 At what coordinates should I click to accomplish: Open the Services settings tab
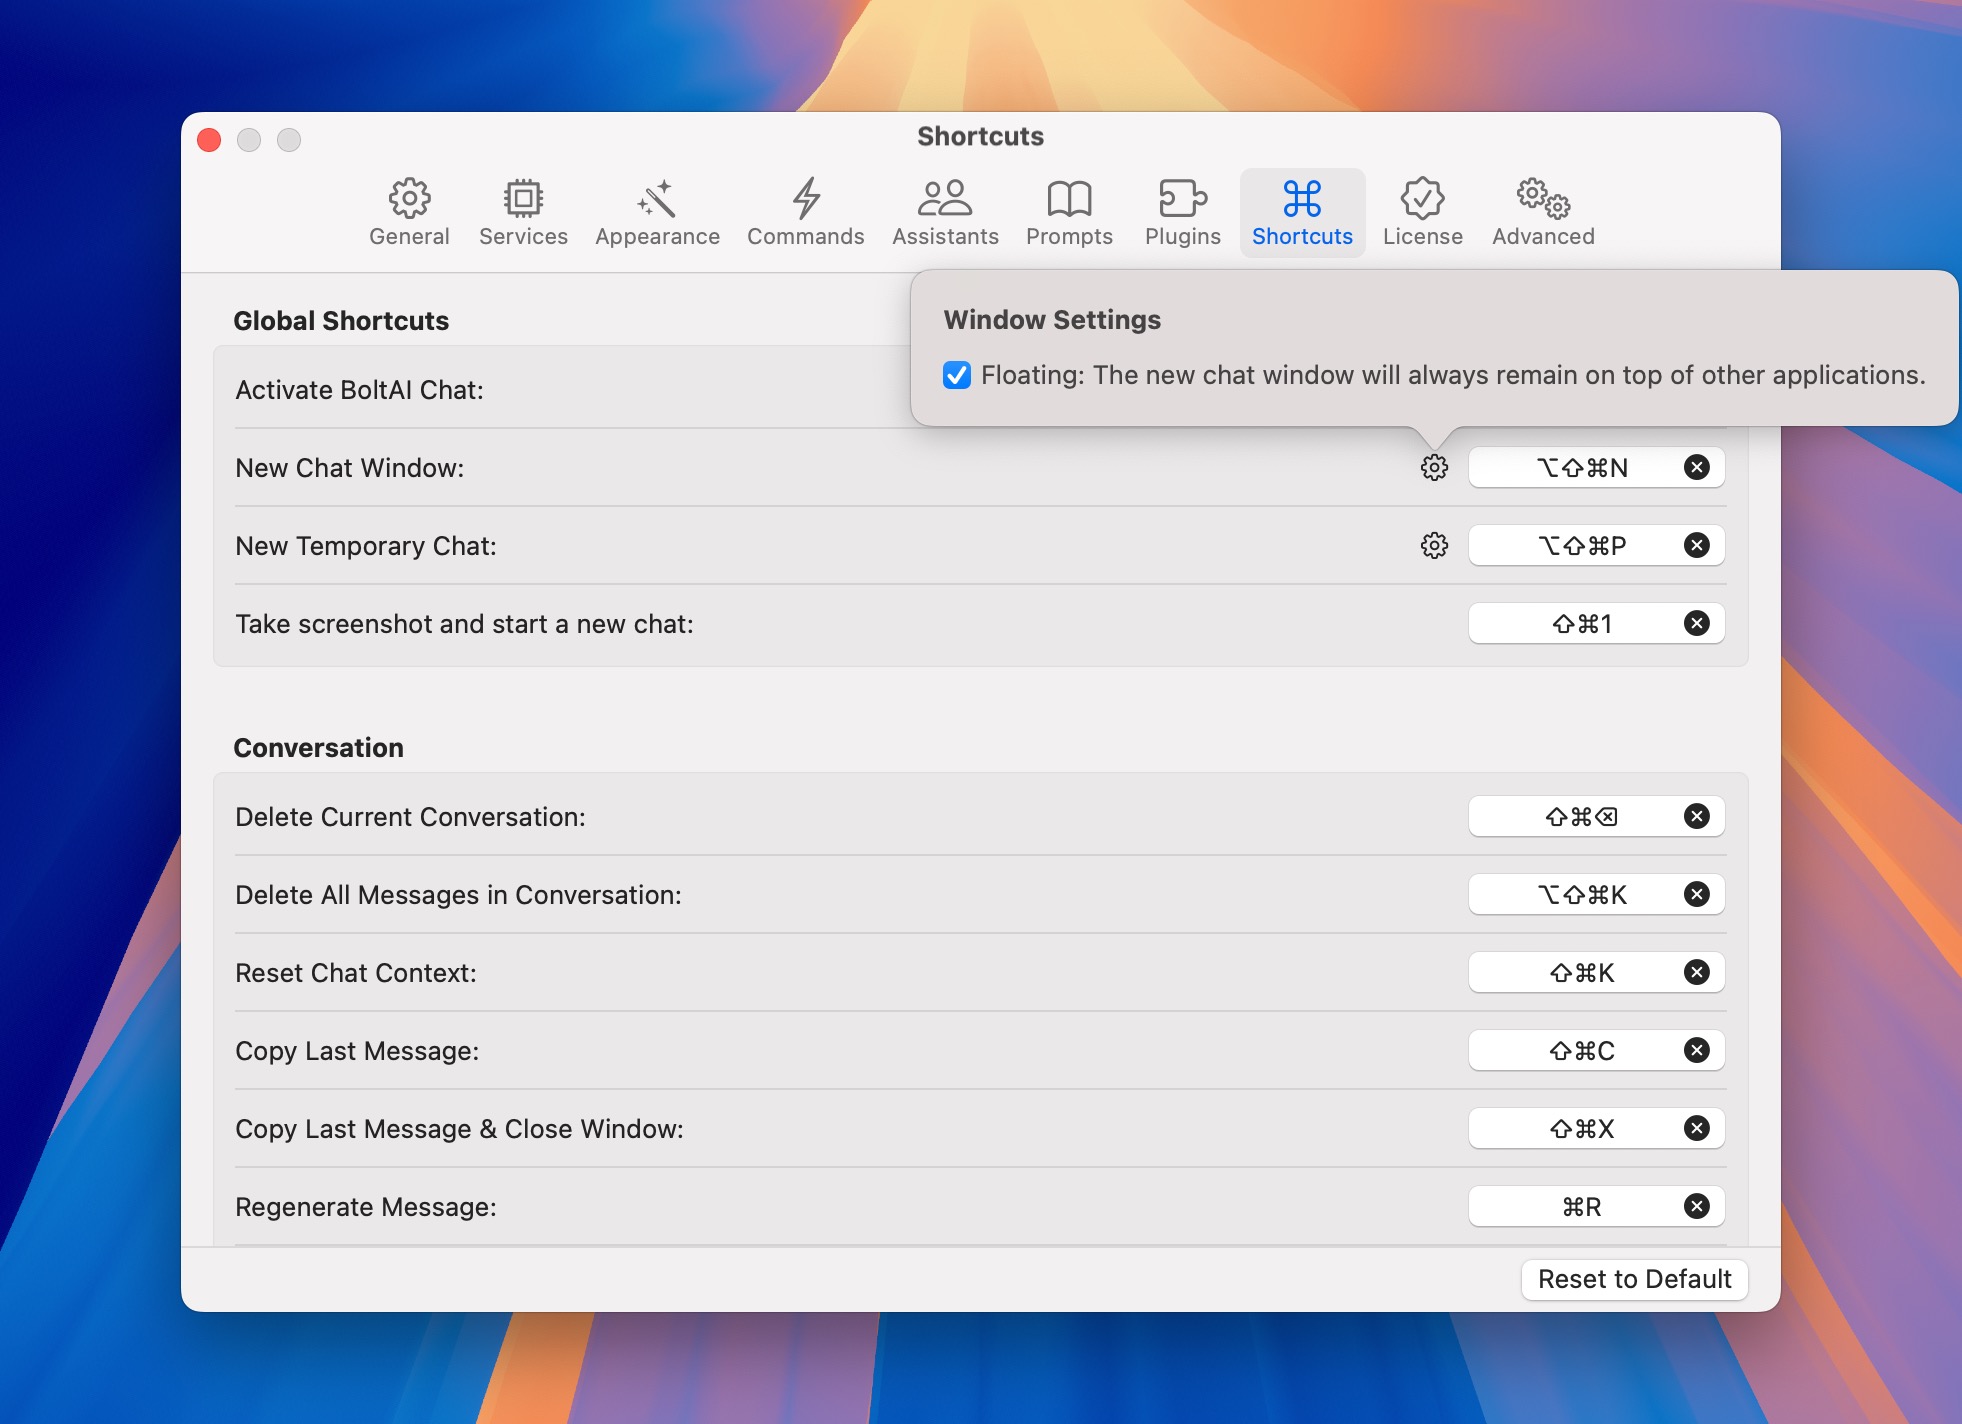(523, 212)
